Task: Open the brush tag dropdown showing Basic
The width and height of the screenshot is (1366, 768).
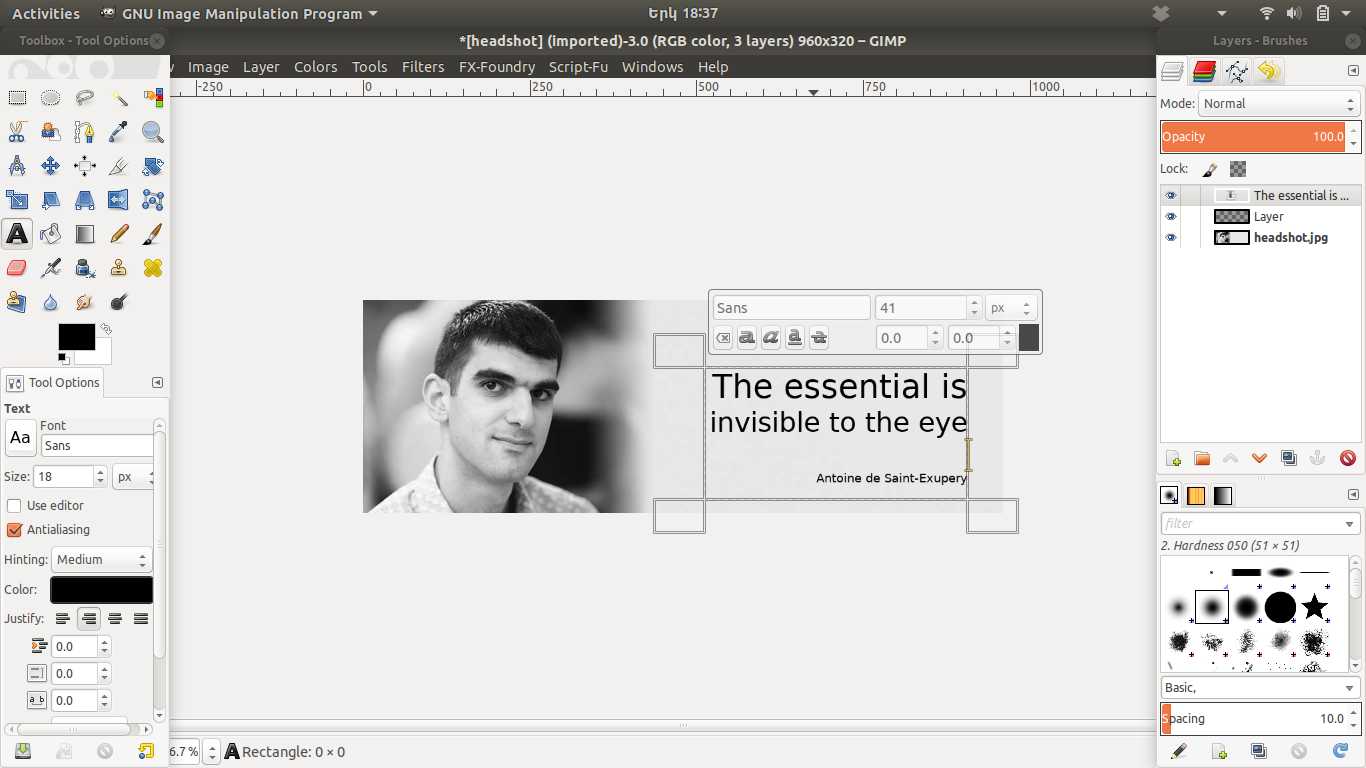Action: click(x=1258, y=688)
